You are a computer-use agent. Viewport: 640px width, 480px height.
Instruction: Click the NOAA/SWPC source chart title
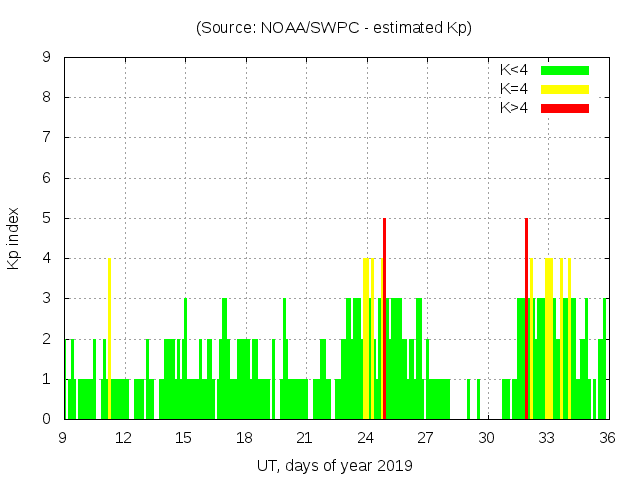coord(333,28)
